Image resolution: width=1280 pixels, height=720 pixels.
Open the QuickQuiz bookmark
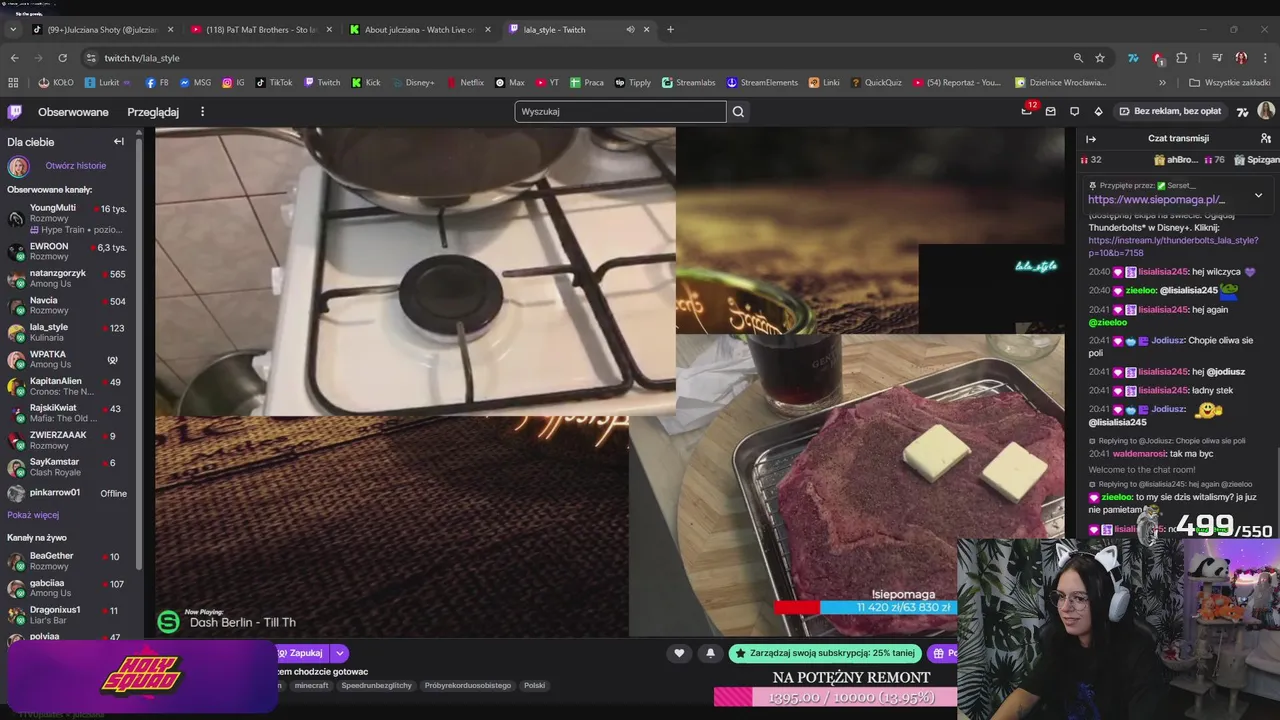point(876,83)
